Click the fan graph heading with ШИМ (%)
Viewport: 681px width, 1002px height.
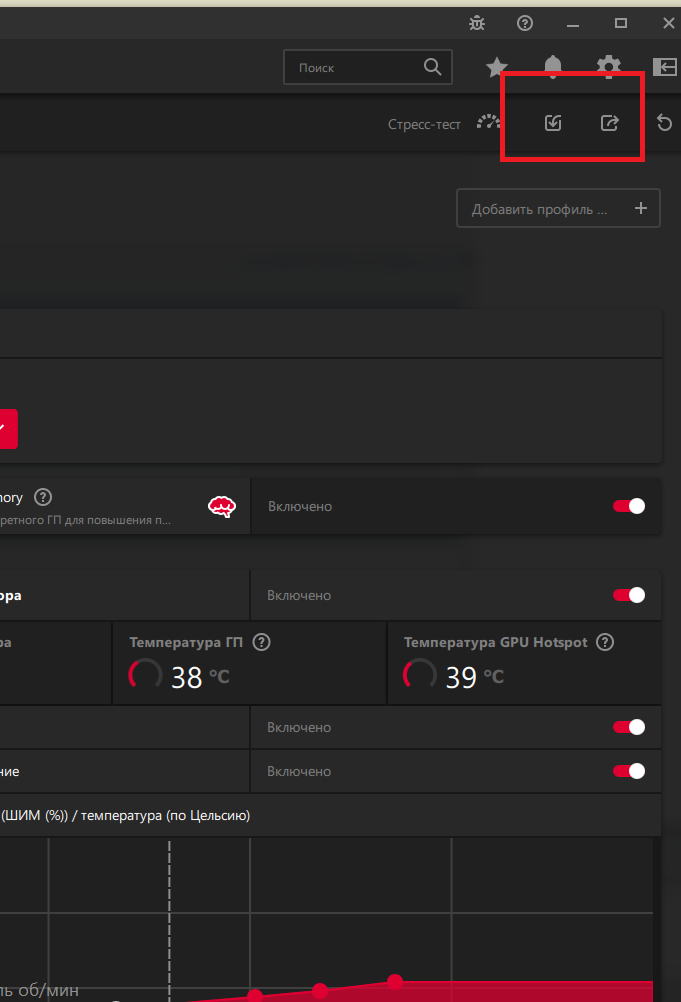126,815
